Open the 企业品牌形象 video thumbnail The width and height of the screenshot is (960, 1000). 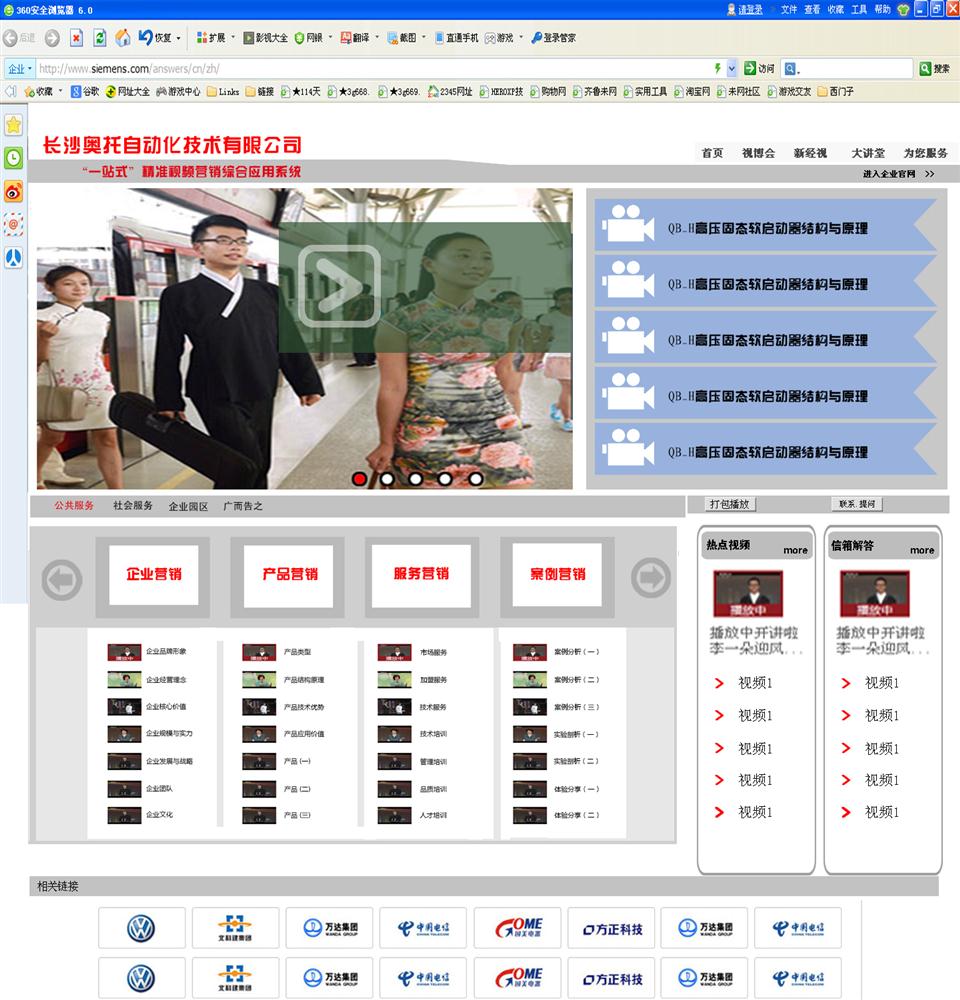(124, 652)
